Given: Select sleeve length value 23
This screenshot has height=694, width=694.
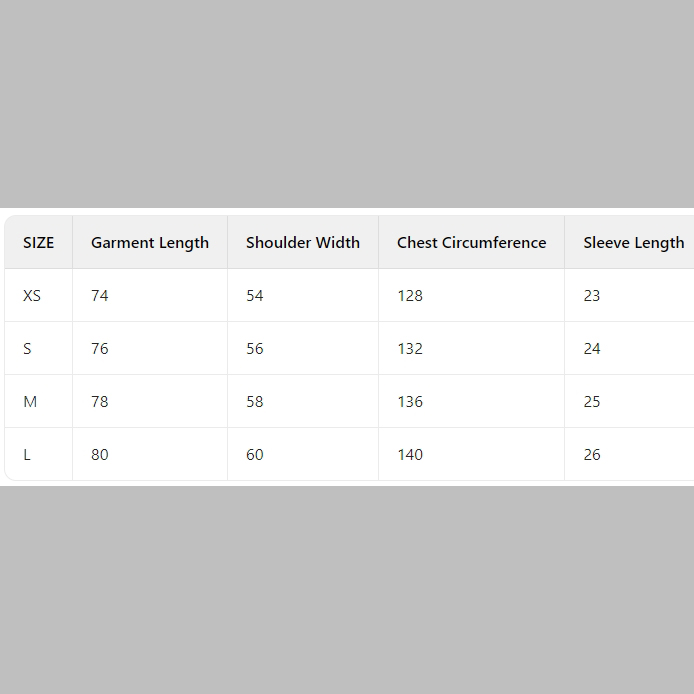Looking at the screenshot, I should 592,295.
